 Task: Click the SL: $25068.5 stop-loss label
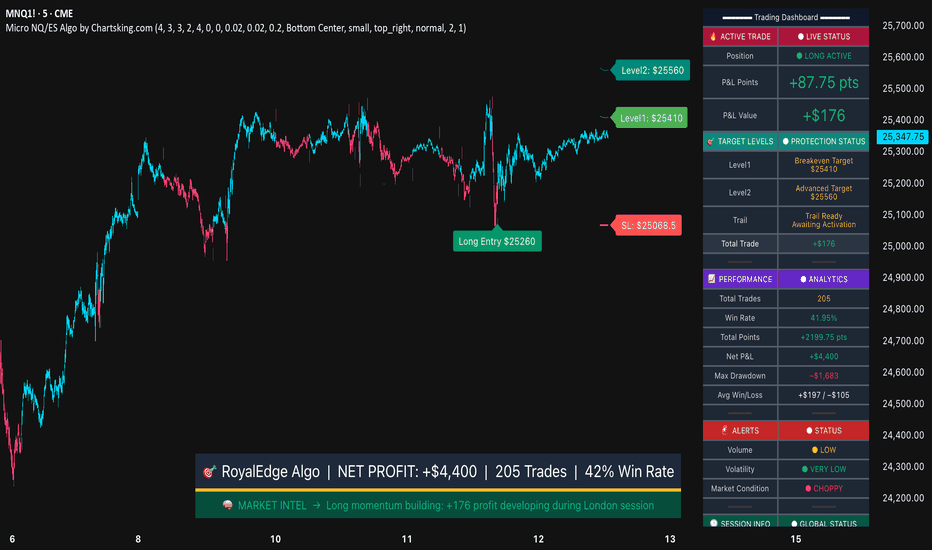648,225
